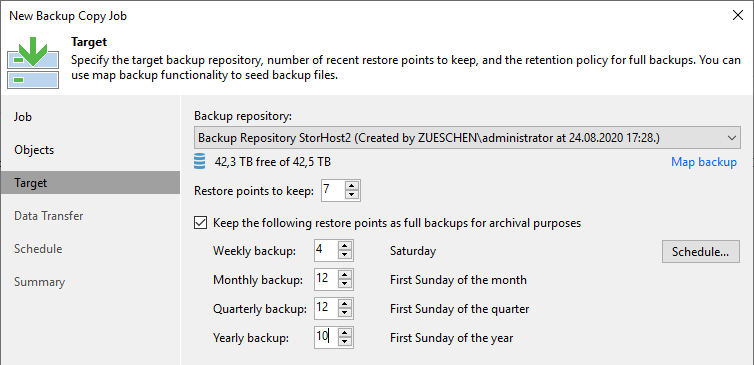Close the New Backup Copy Job dialog

[738, 15]
